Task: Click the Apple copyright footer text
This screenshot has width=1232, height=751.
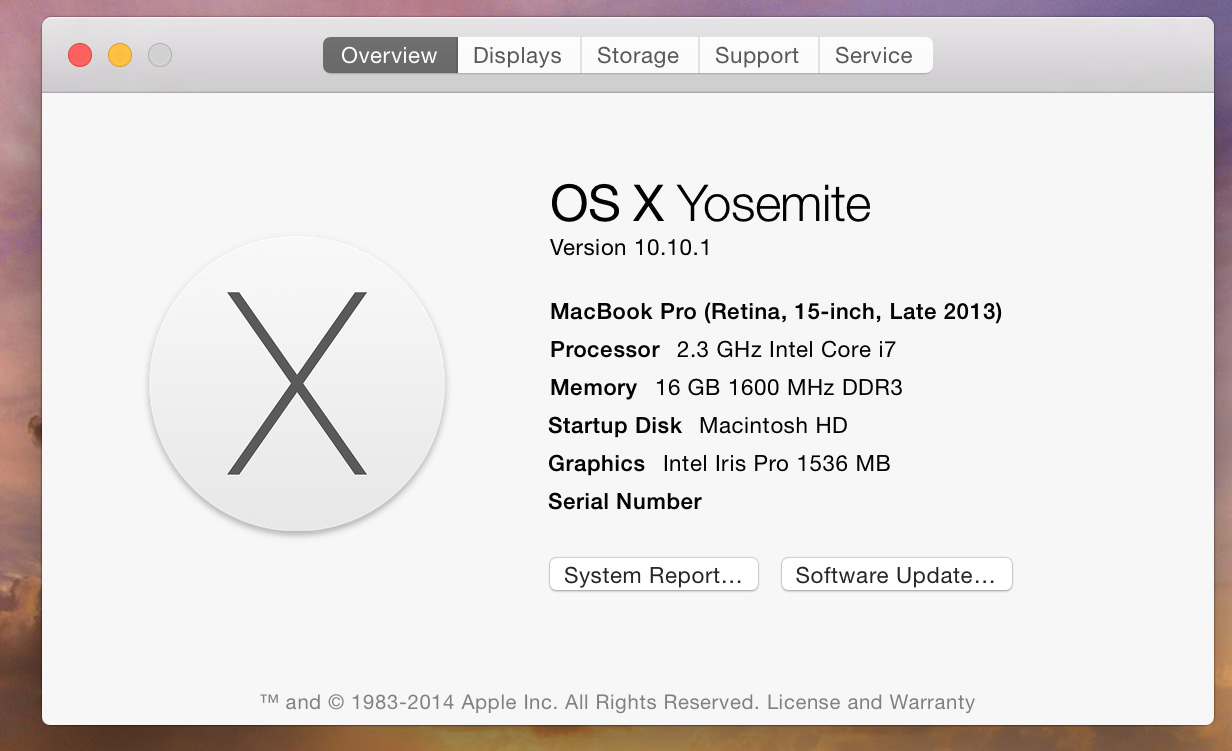Action: pyautogui.click(x=617, y=702)
